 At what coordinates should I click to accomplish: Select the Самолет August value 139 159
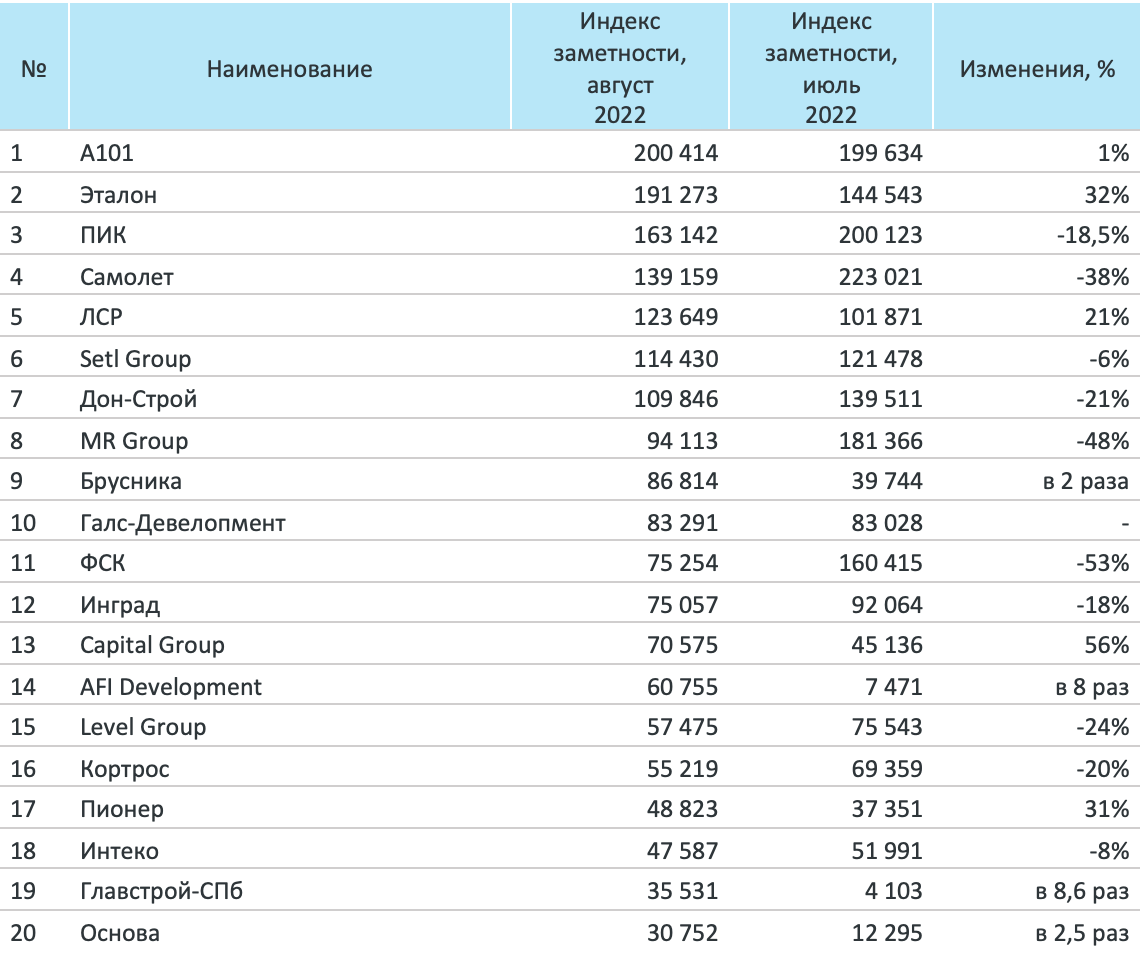pos(676,277)
